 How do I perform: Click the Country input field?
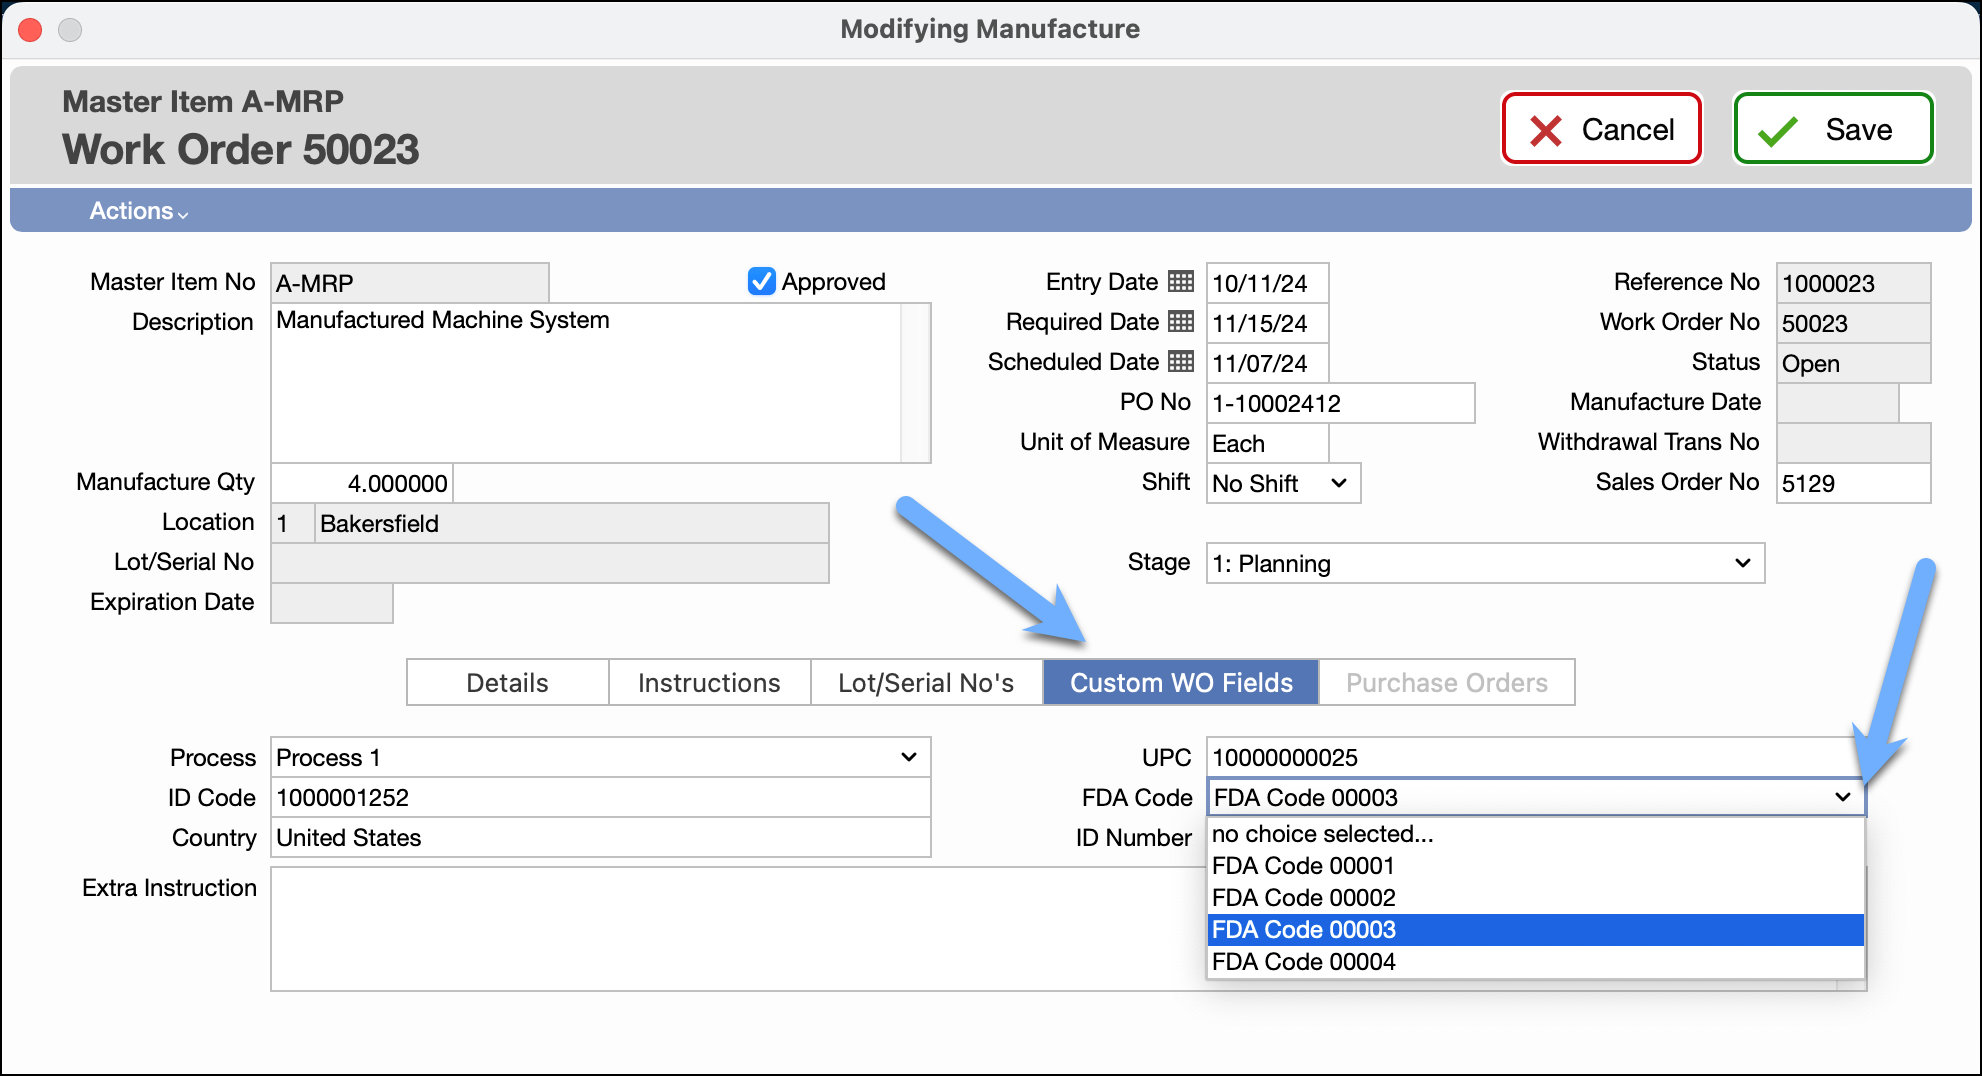click(600, 837)
